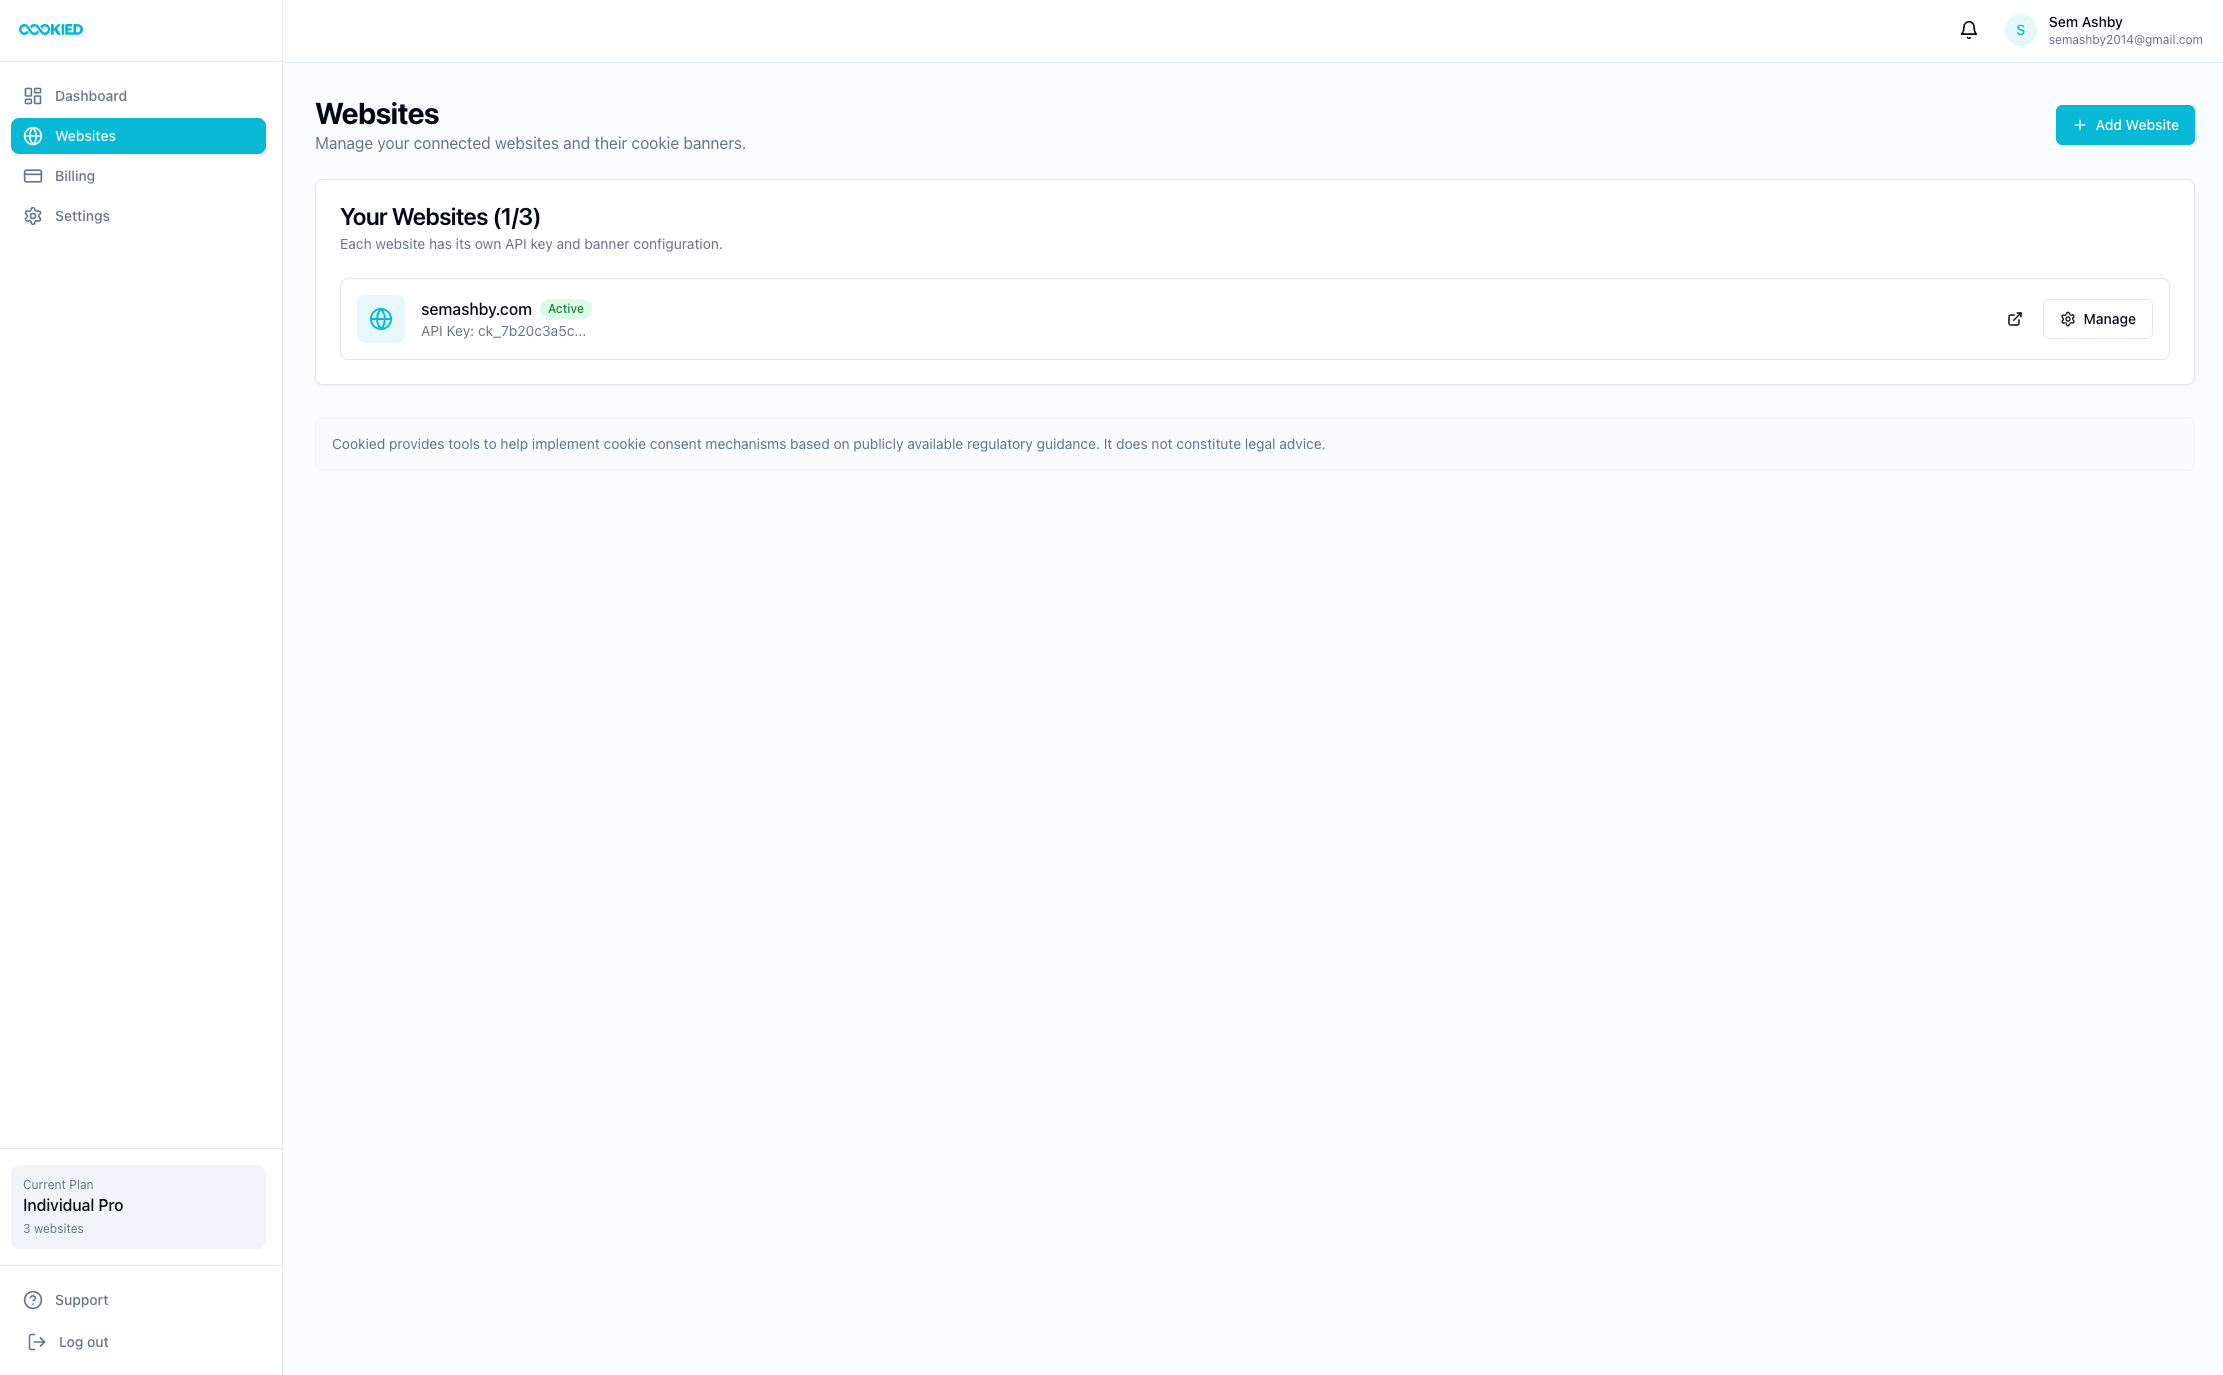Open the Dashboard page from sidebar
This screenshot has height=1375, width=2223.
coord(90,95)
